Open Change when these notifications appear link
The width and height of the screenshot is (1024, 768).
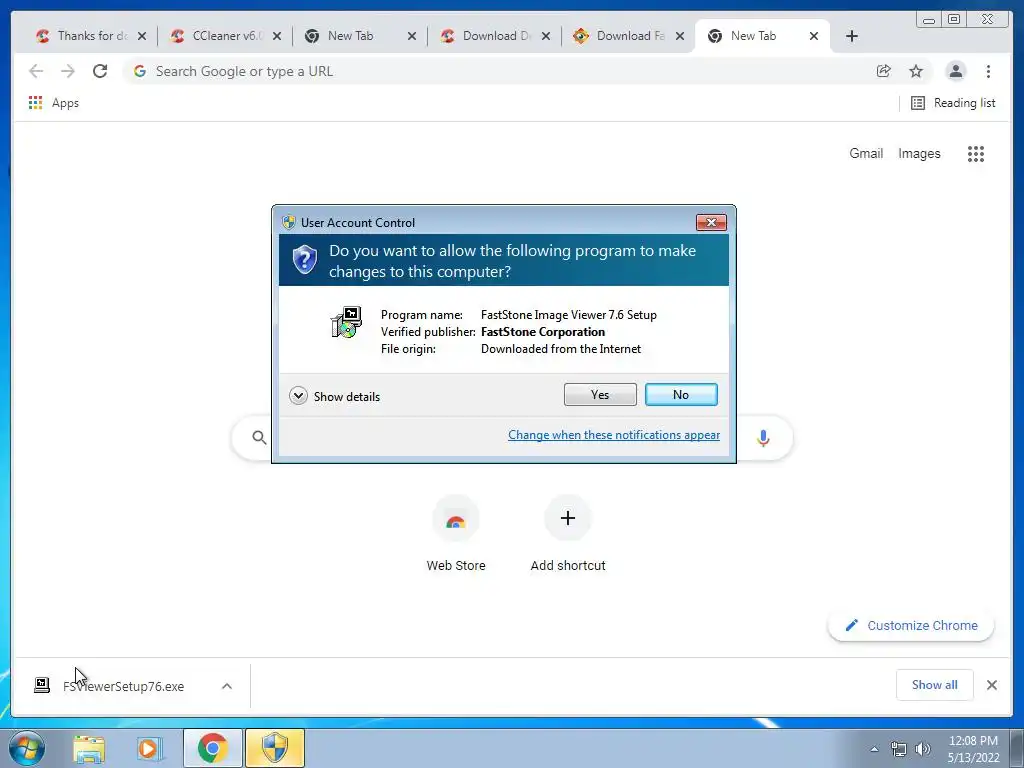tap(614, 435)
